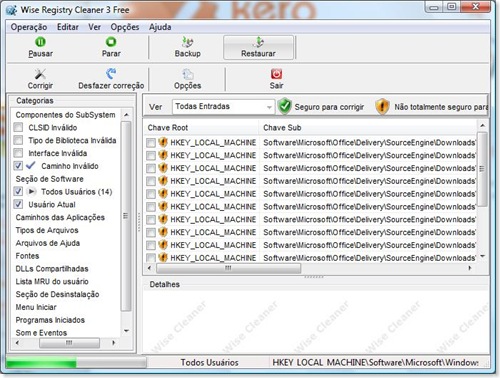Image resolution: width=500 pixels, height=378 pixels.
Task: Select Som e Eventos category
Action: [41, 333]
